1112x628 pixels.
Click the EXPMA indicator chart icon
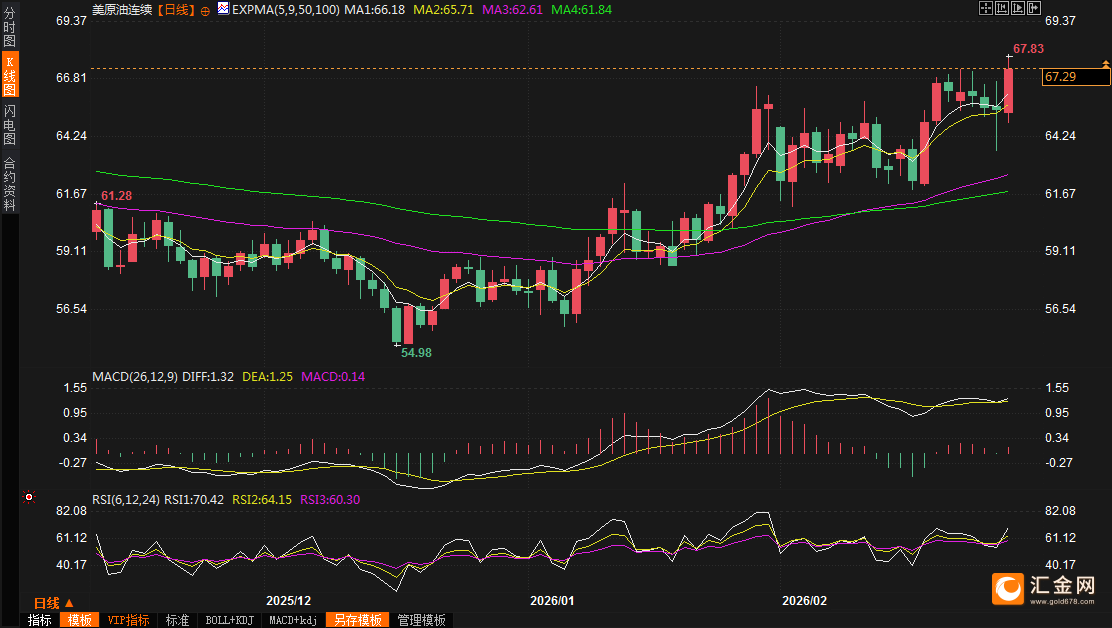click(x=223, y=9)
